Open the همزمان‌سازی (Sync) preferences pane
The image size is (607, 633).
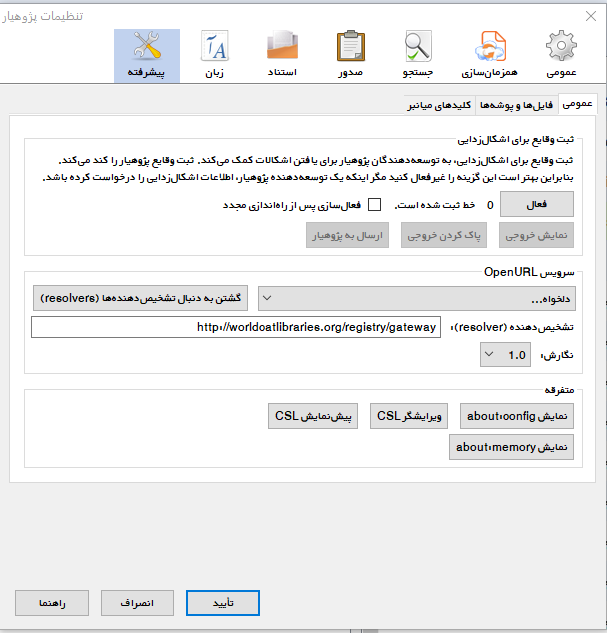point(487,55)
